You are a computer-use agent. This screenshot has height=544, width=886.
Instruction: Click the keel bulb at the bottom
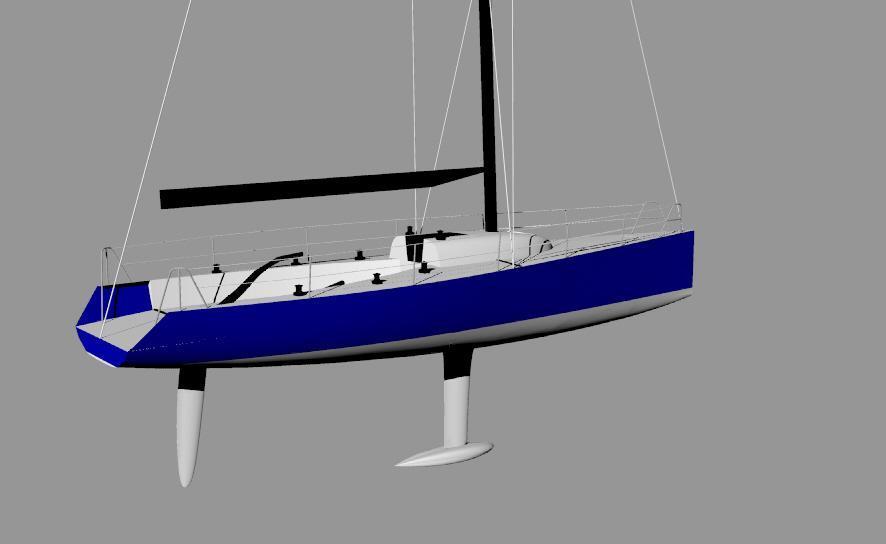coord(445,455)
